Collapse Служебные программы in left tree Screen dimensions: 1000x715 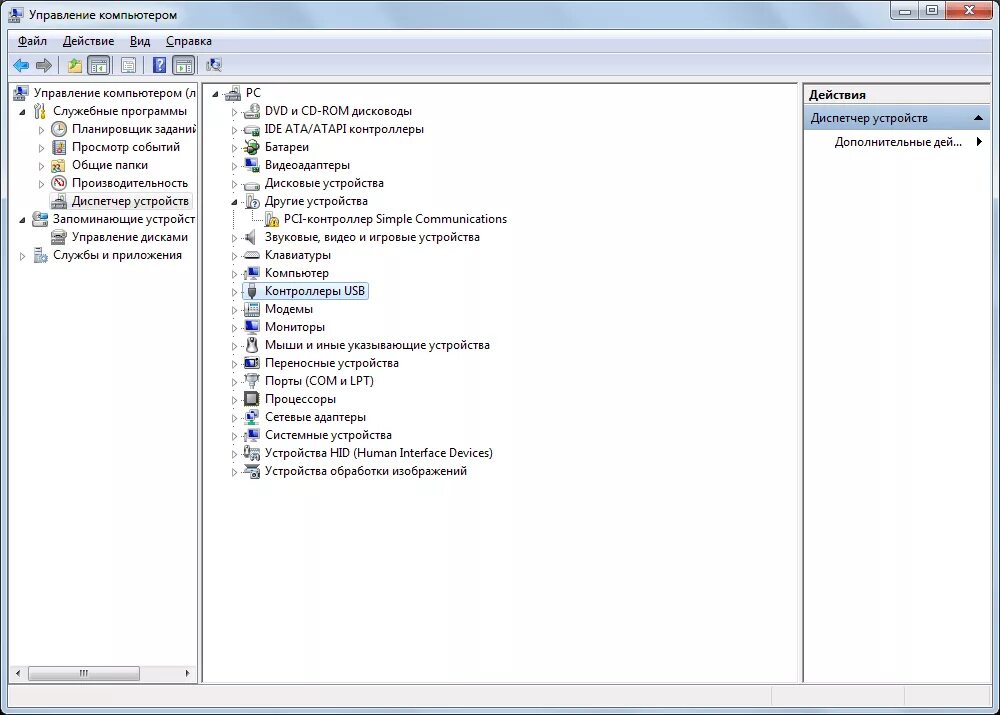click(x=23, y=112)
